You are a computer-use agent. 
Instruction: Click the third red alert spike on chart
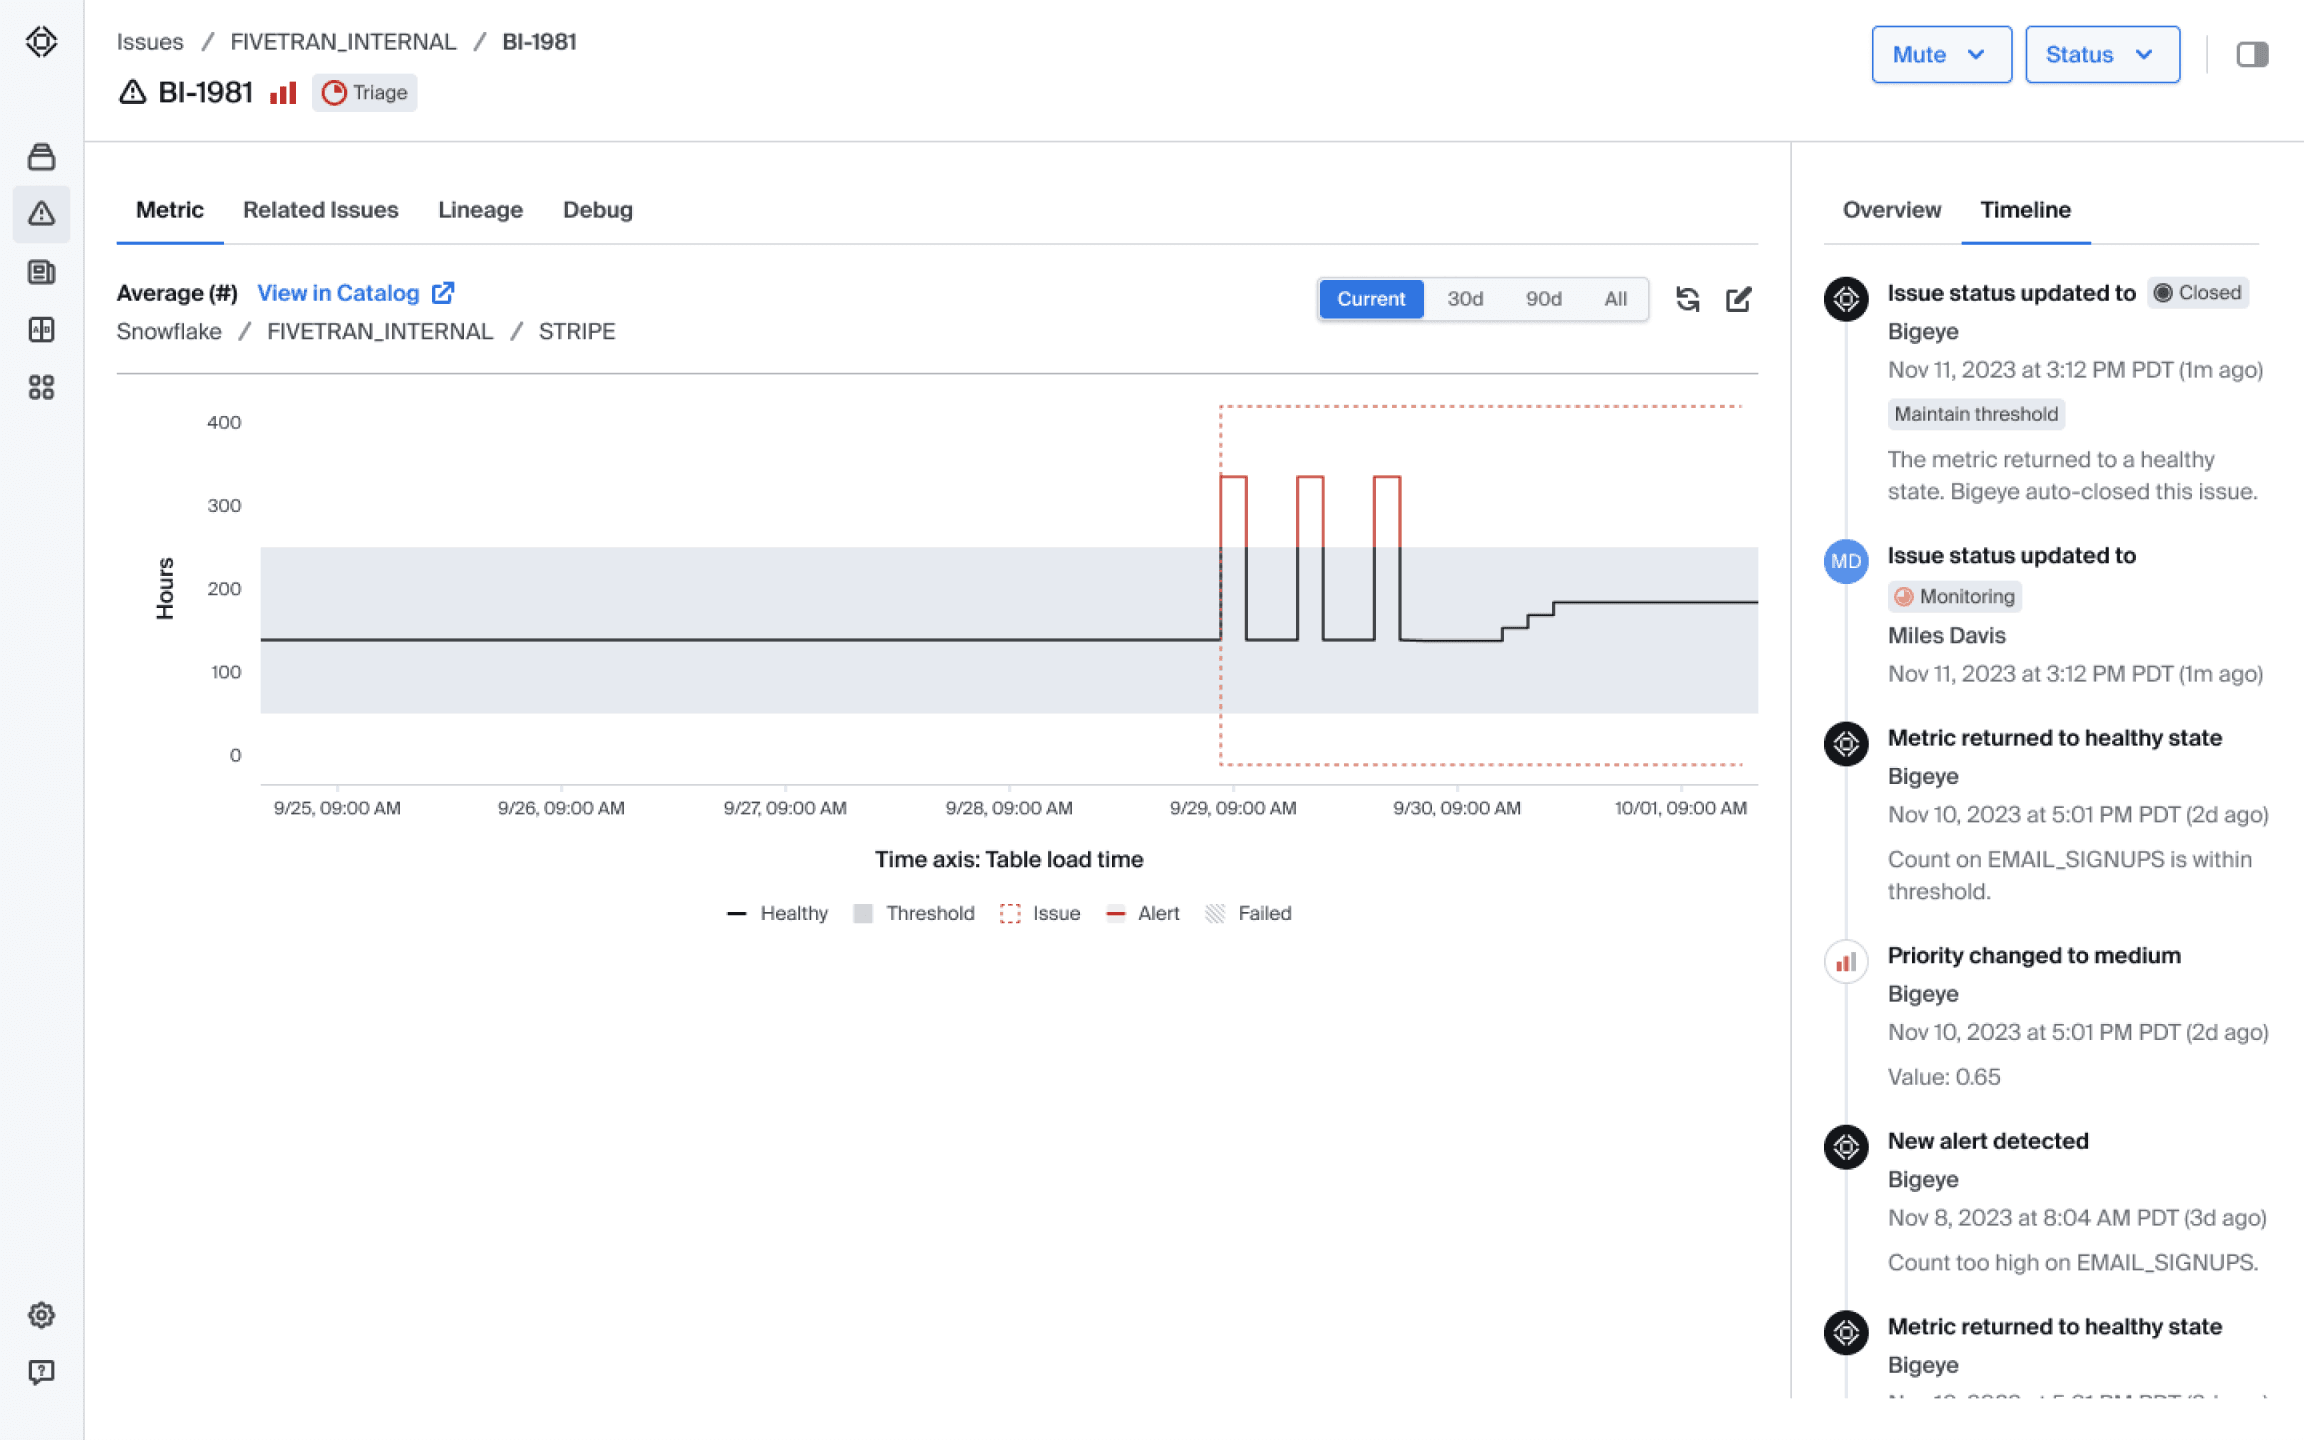pyautogui.click(x=1387, y=510)
